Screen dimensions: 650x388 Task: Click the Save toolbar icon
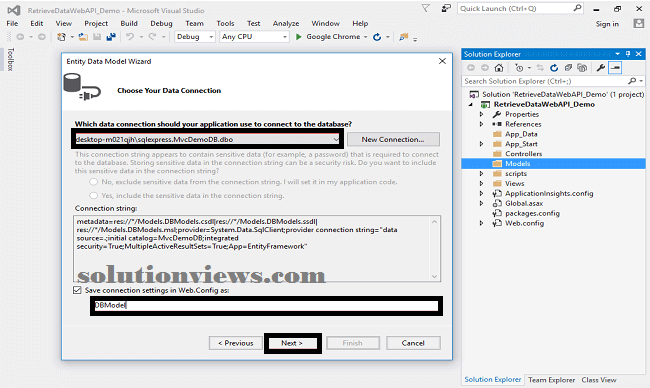97,37
